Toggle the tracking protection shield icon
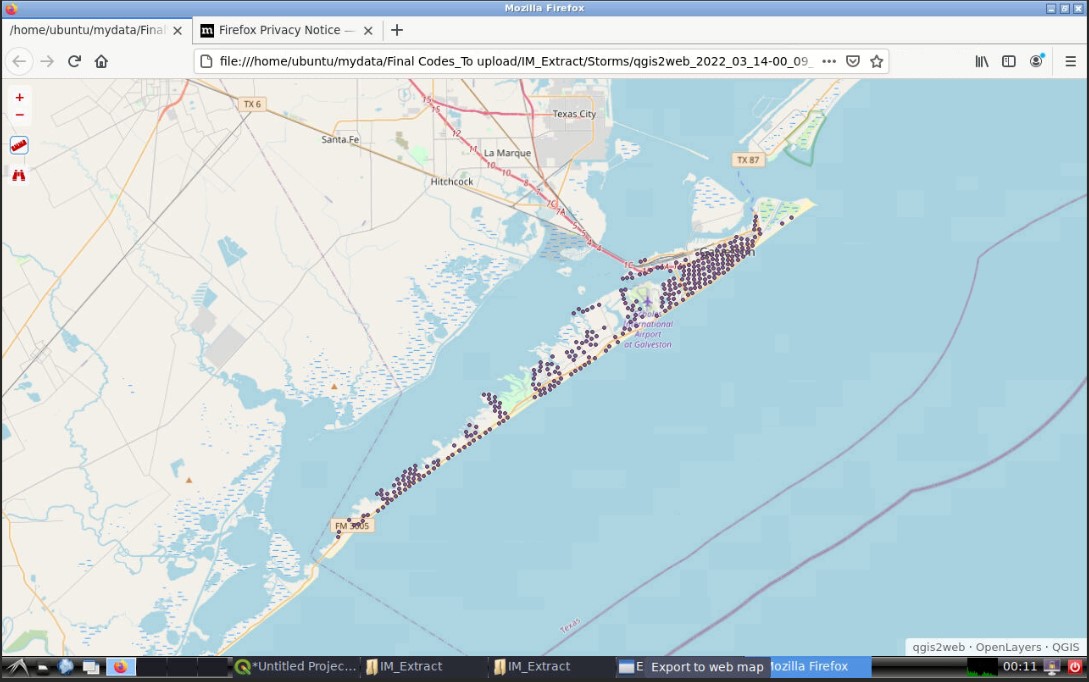 (853, 61)
